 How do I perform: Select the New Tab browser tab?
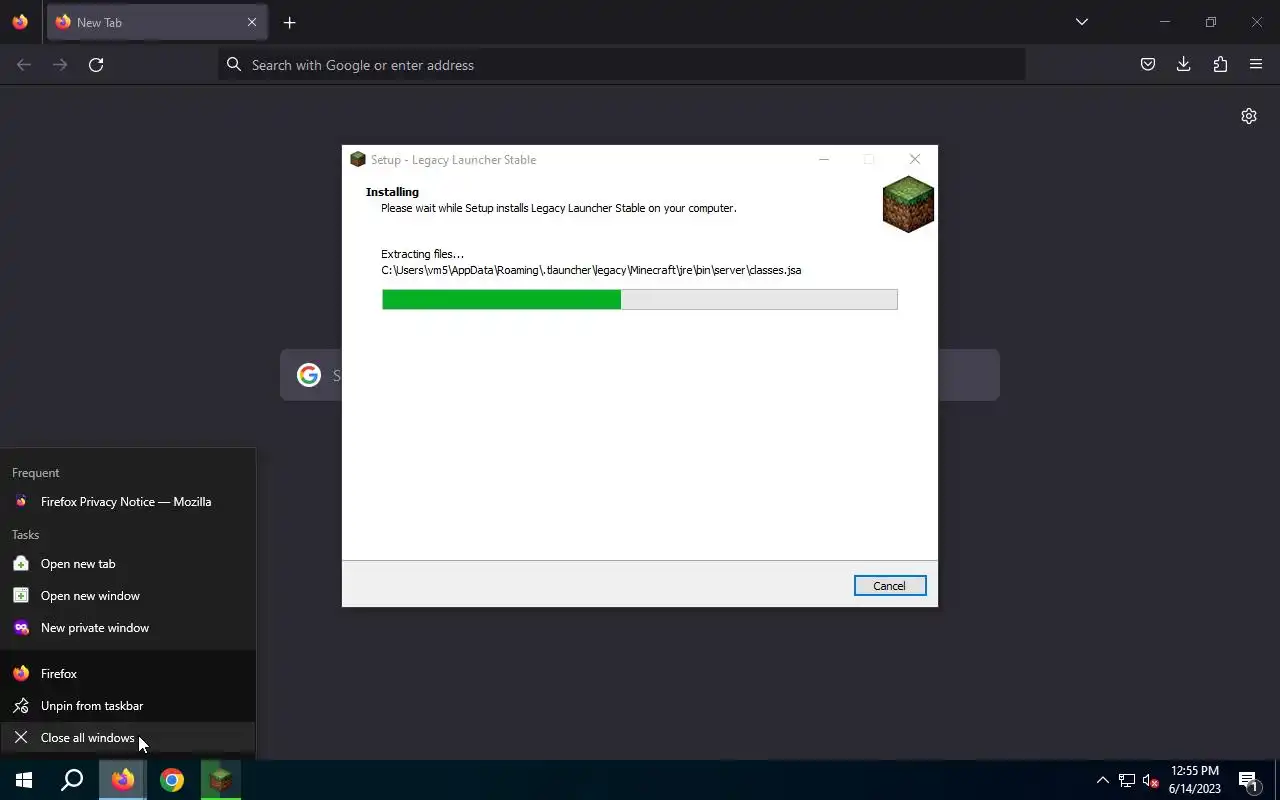(x=157, y=22)
